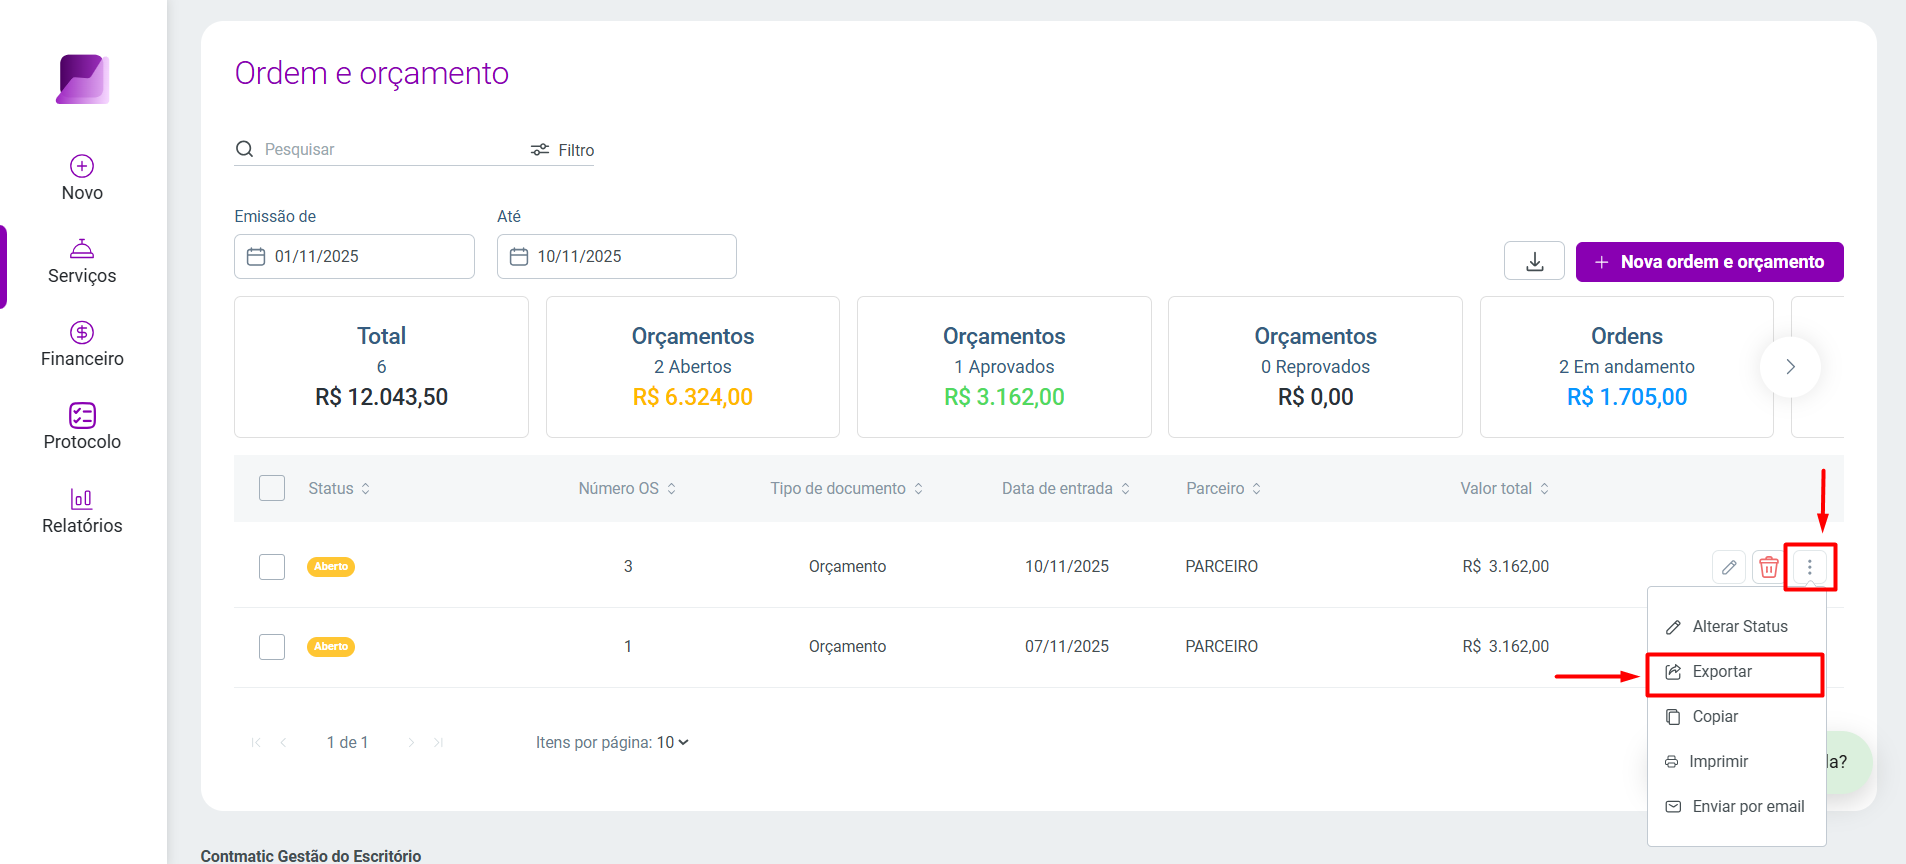
Task: Click the download icon button
Action: (x=1534, y=262)
